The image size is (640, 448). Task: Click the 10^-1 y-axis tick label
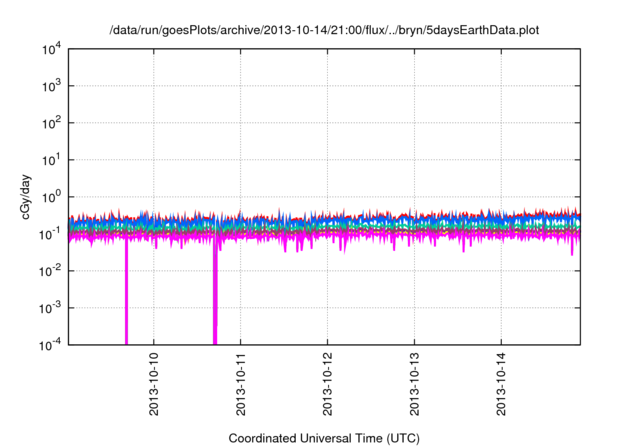(51, 234)
